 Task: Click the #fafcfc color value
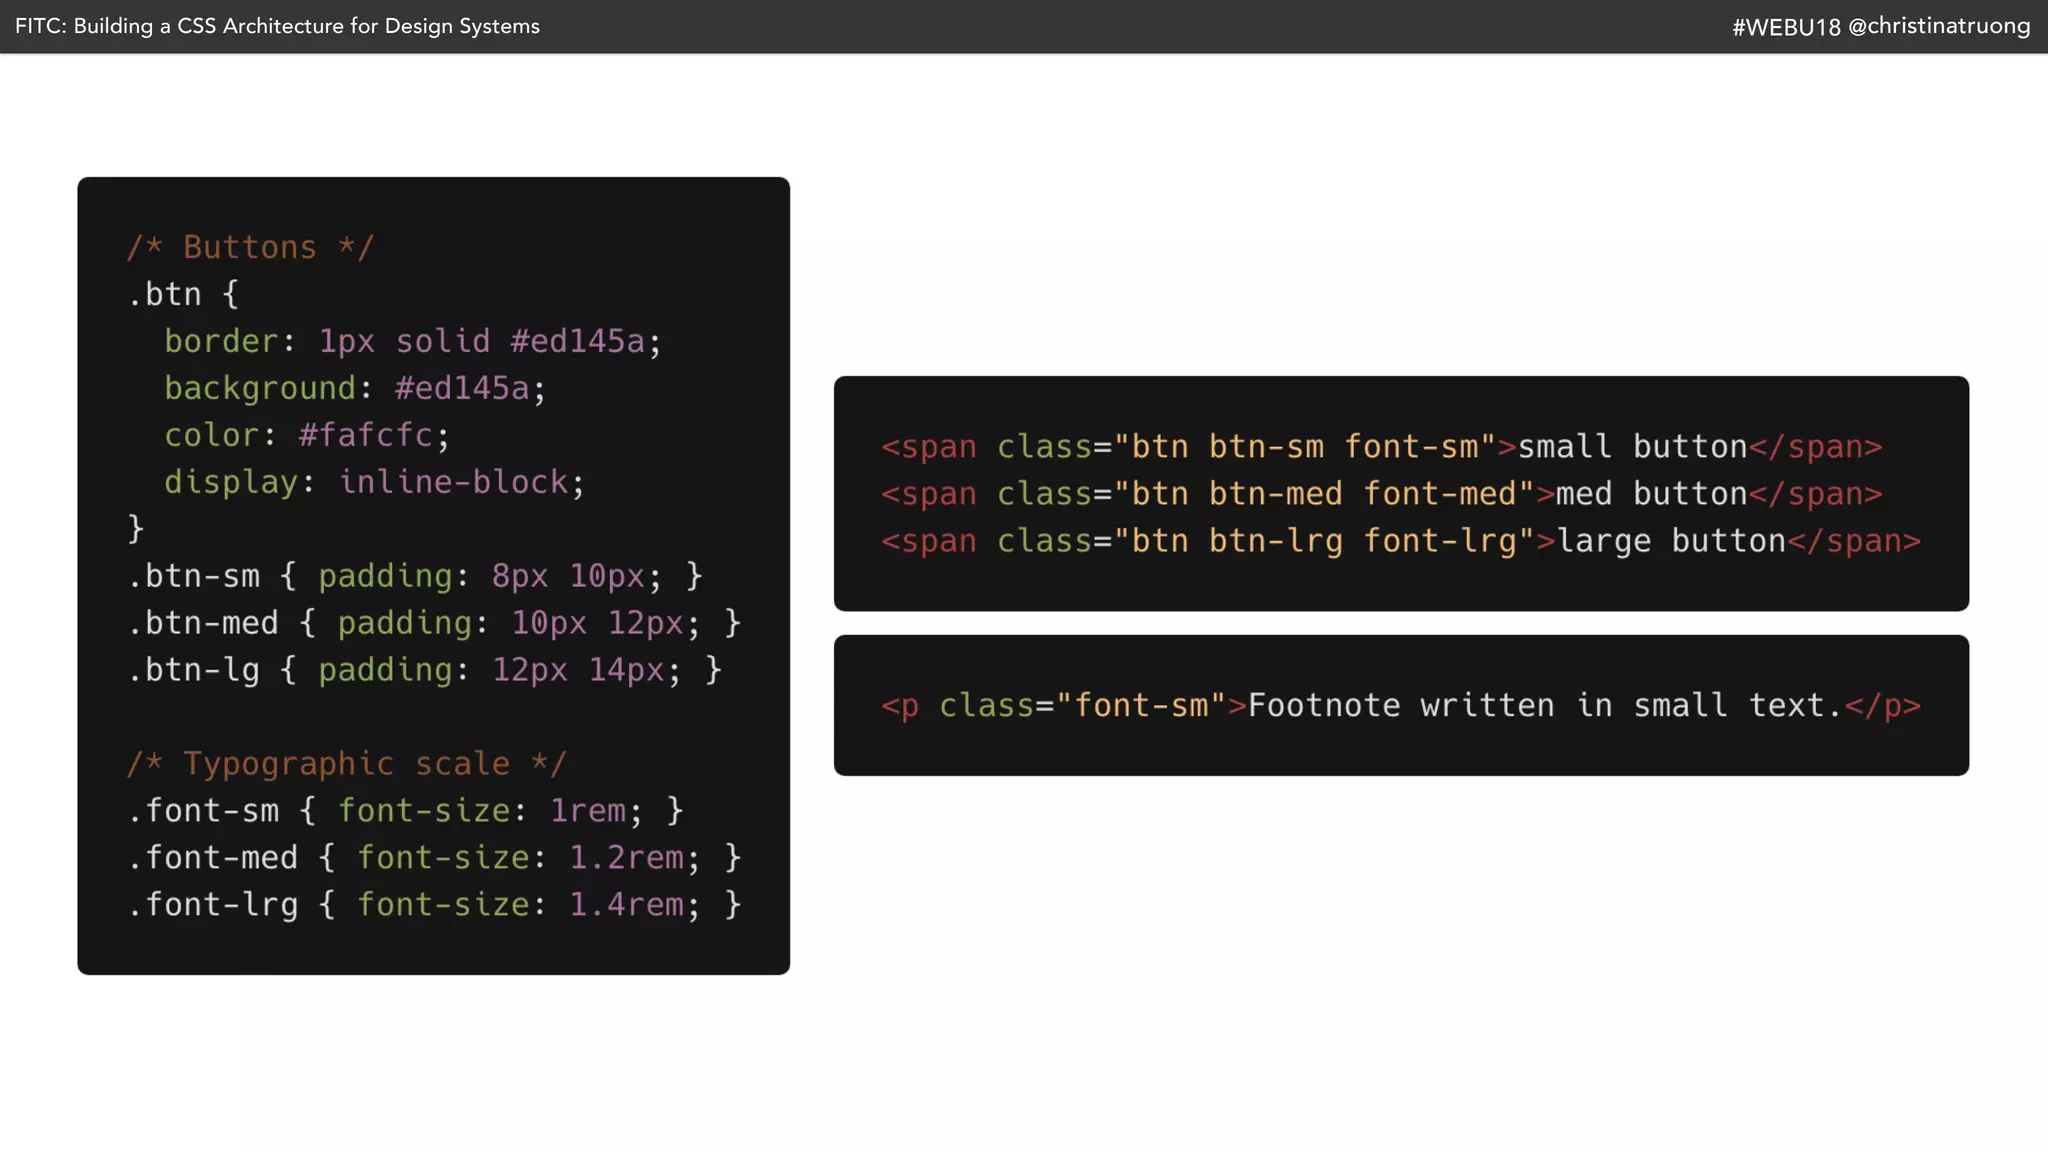pos(365,435)
